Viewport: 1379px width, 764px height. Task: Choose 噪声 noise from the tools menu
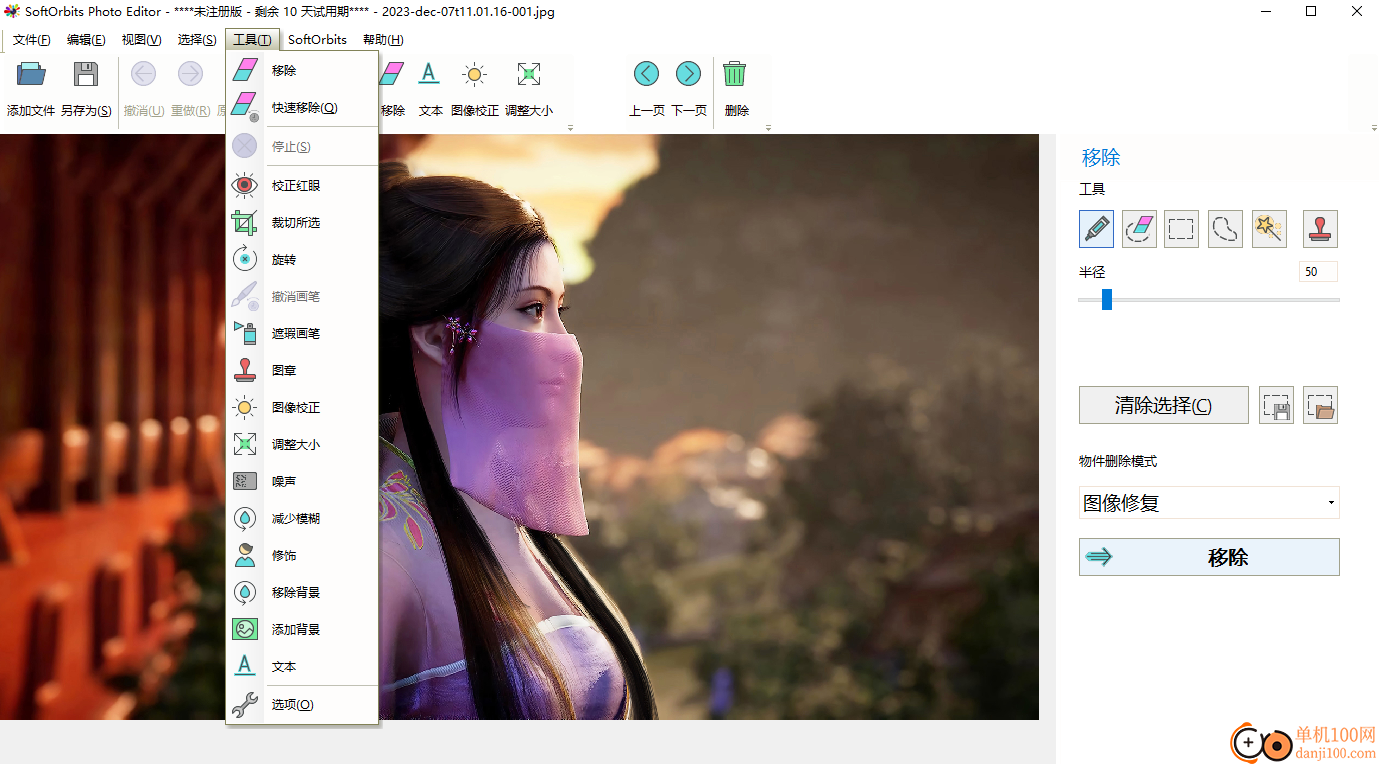tap(302, 481)
